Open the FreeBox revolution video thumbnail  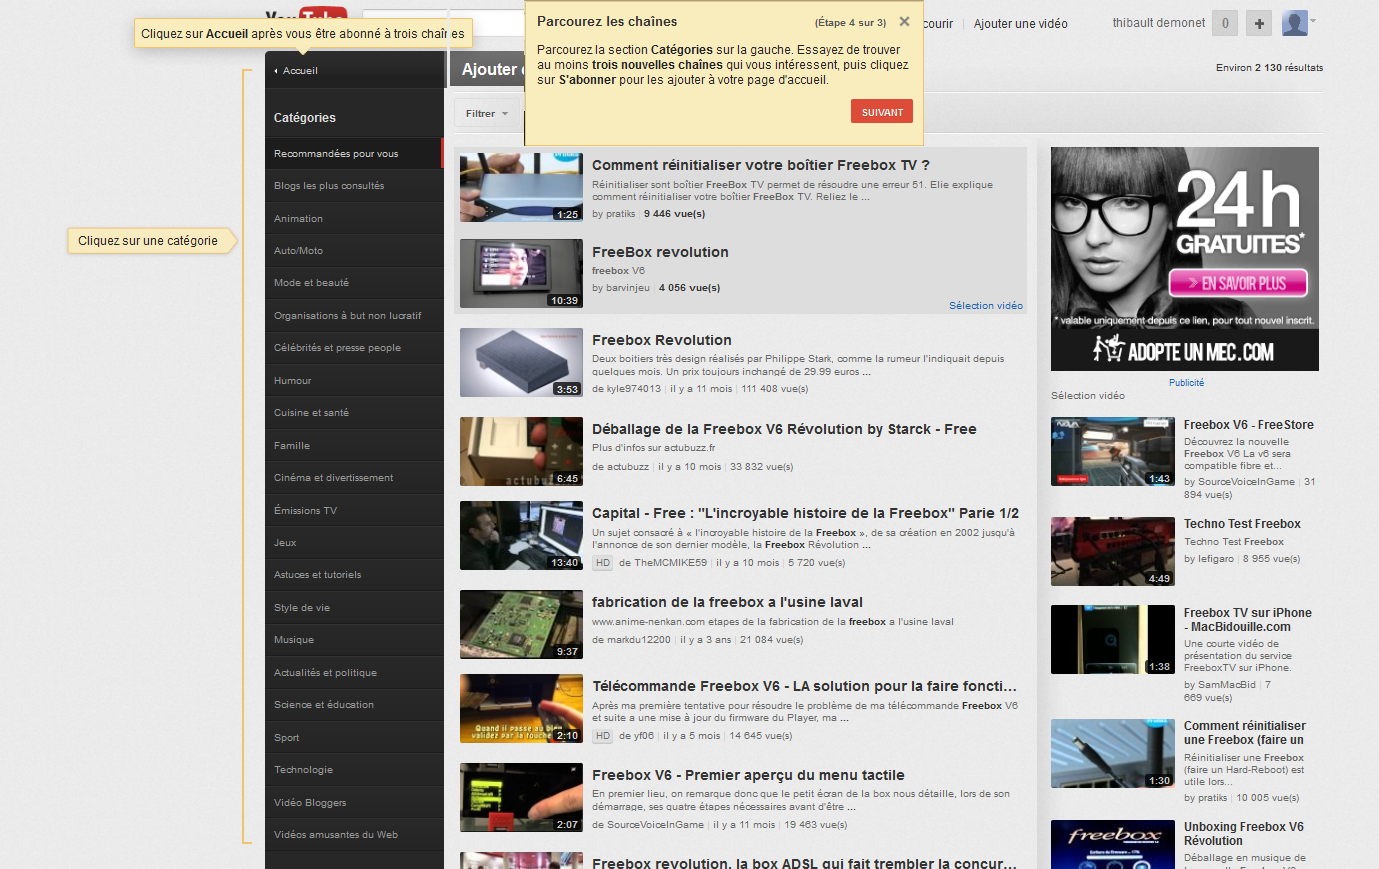521,273
